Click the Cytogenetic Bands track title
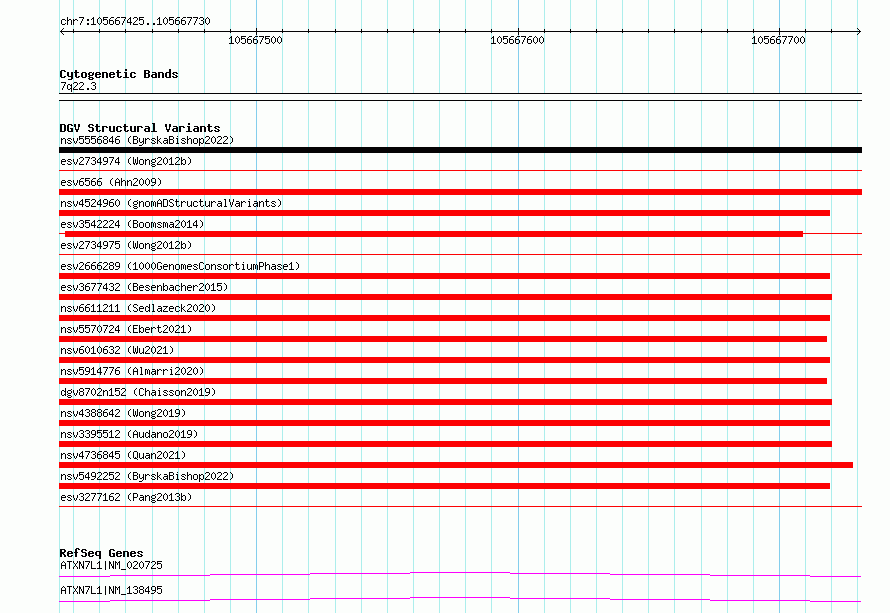Viewport: 890px width, 613px height. 119,74
